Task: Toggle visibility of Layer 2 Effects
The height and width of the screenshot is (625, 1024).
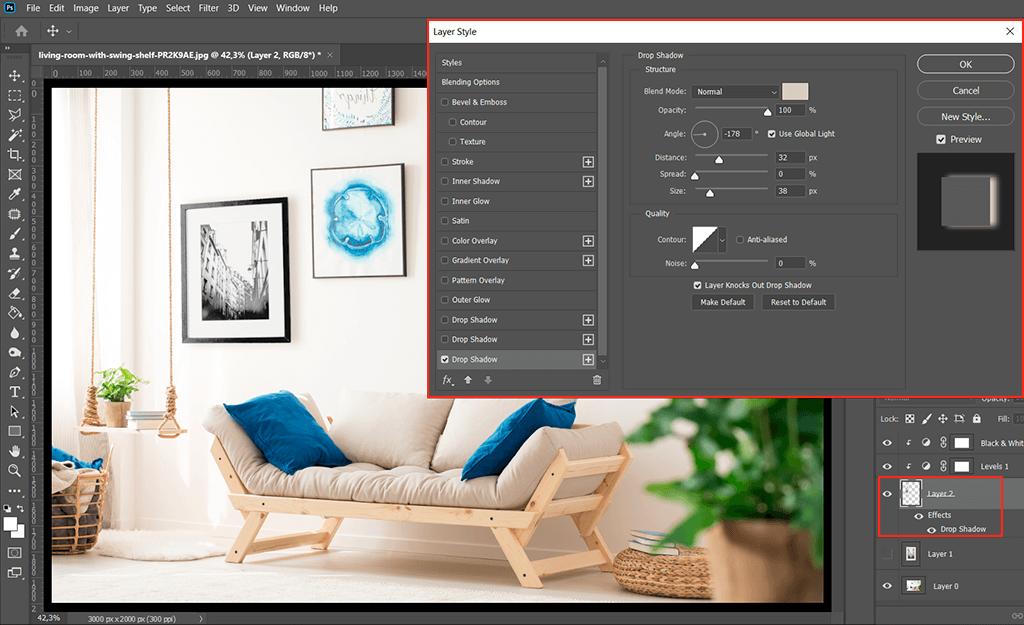Action: [x=918, y=516]
